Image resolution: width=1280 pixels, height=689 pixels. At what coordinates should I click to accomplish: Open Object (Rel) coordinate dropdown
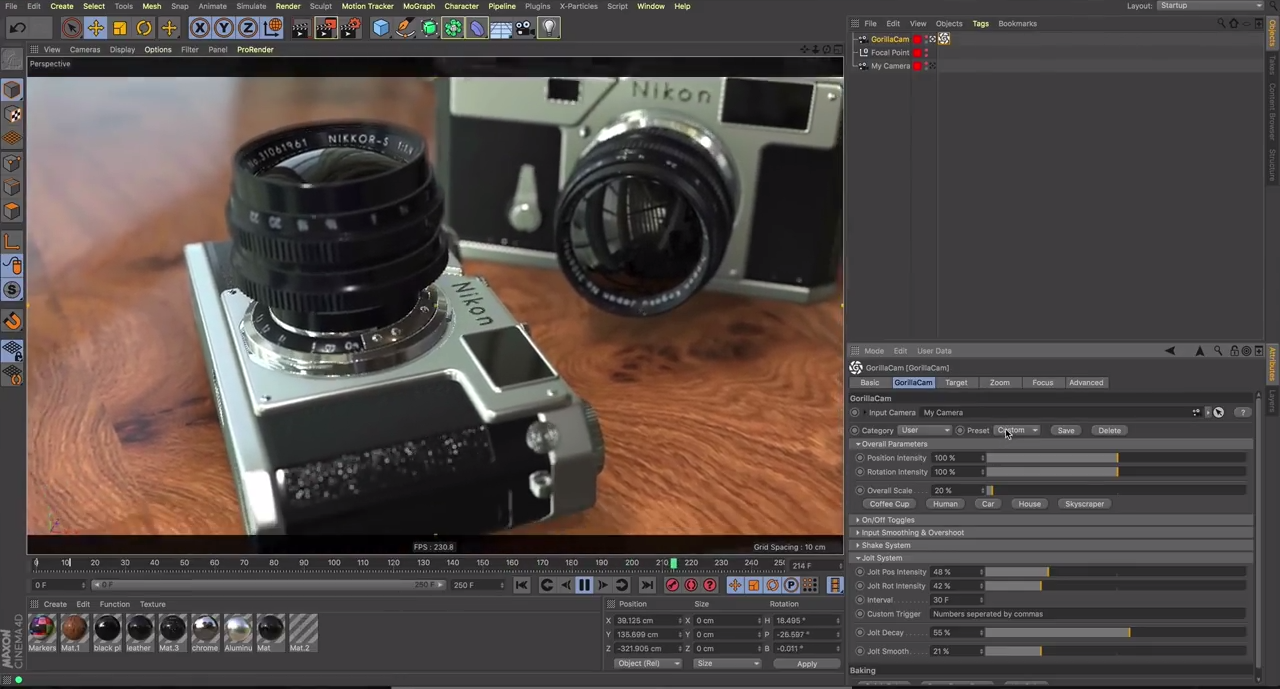(647, 664)
